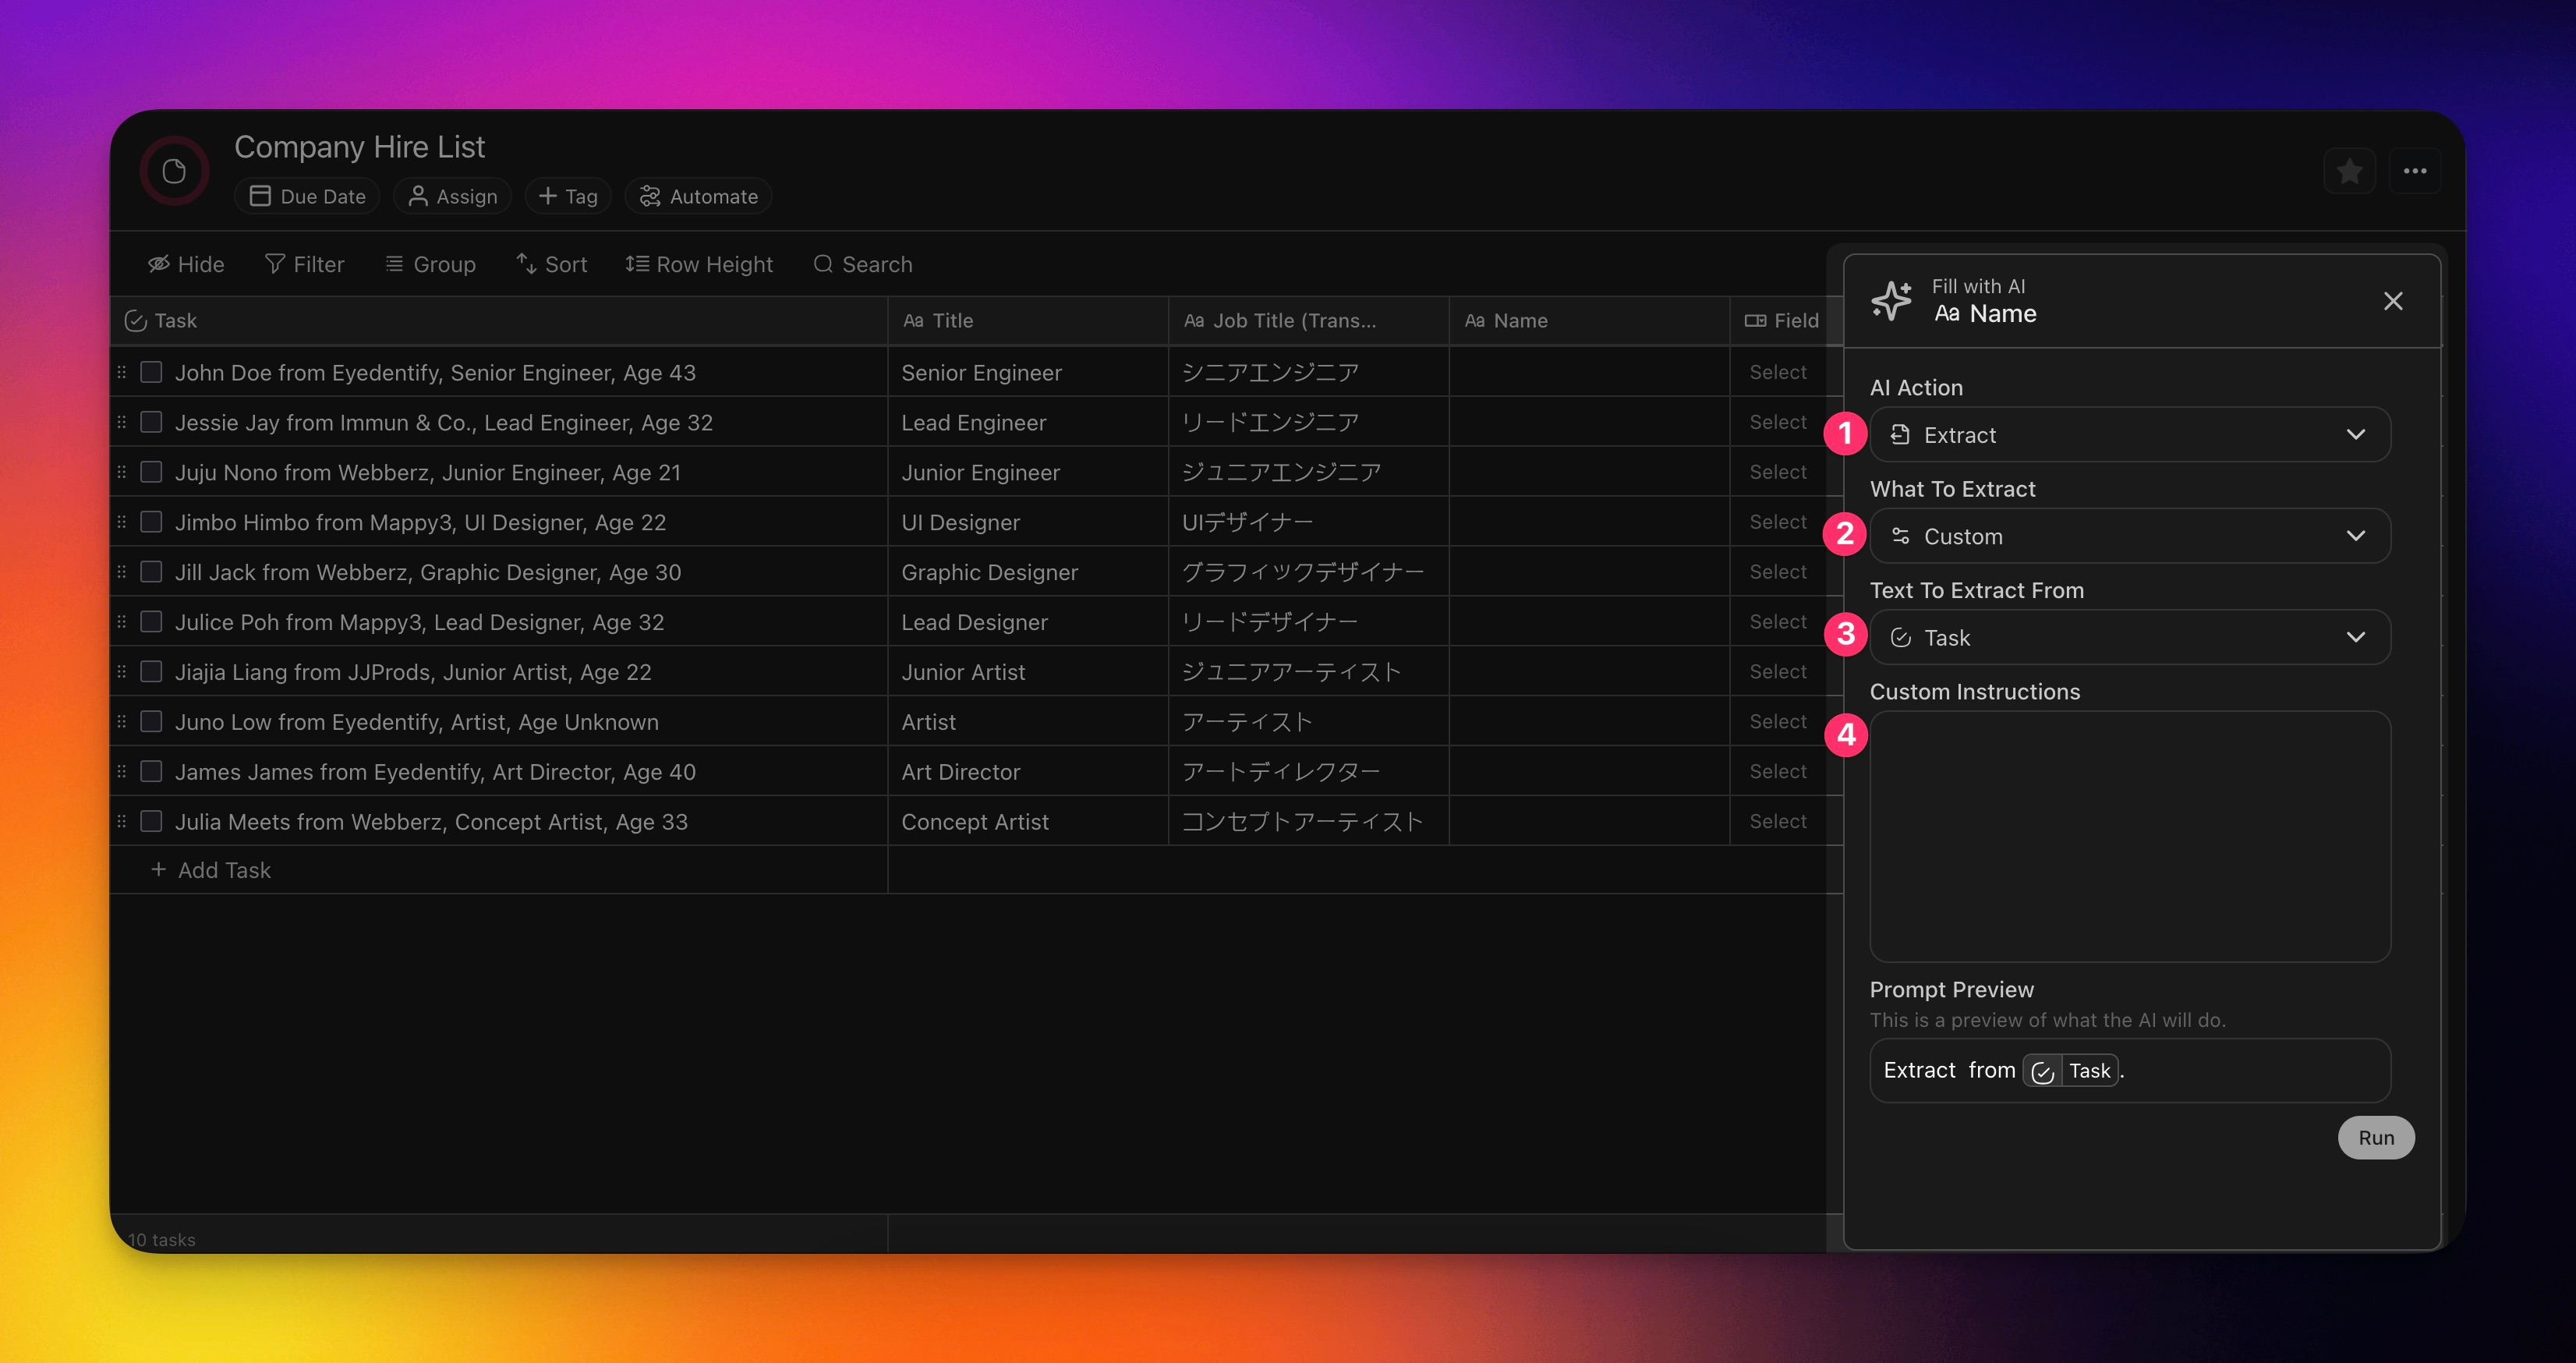Click the Sort arrows tool
The width and height of the screenshot is (2576, 1363).
point(527,264)
